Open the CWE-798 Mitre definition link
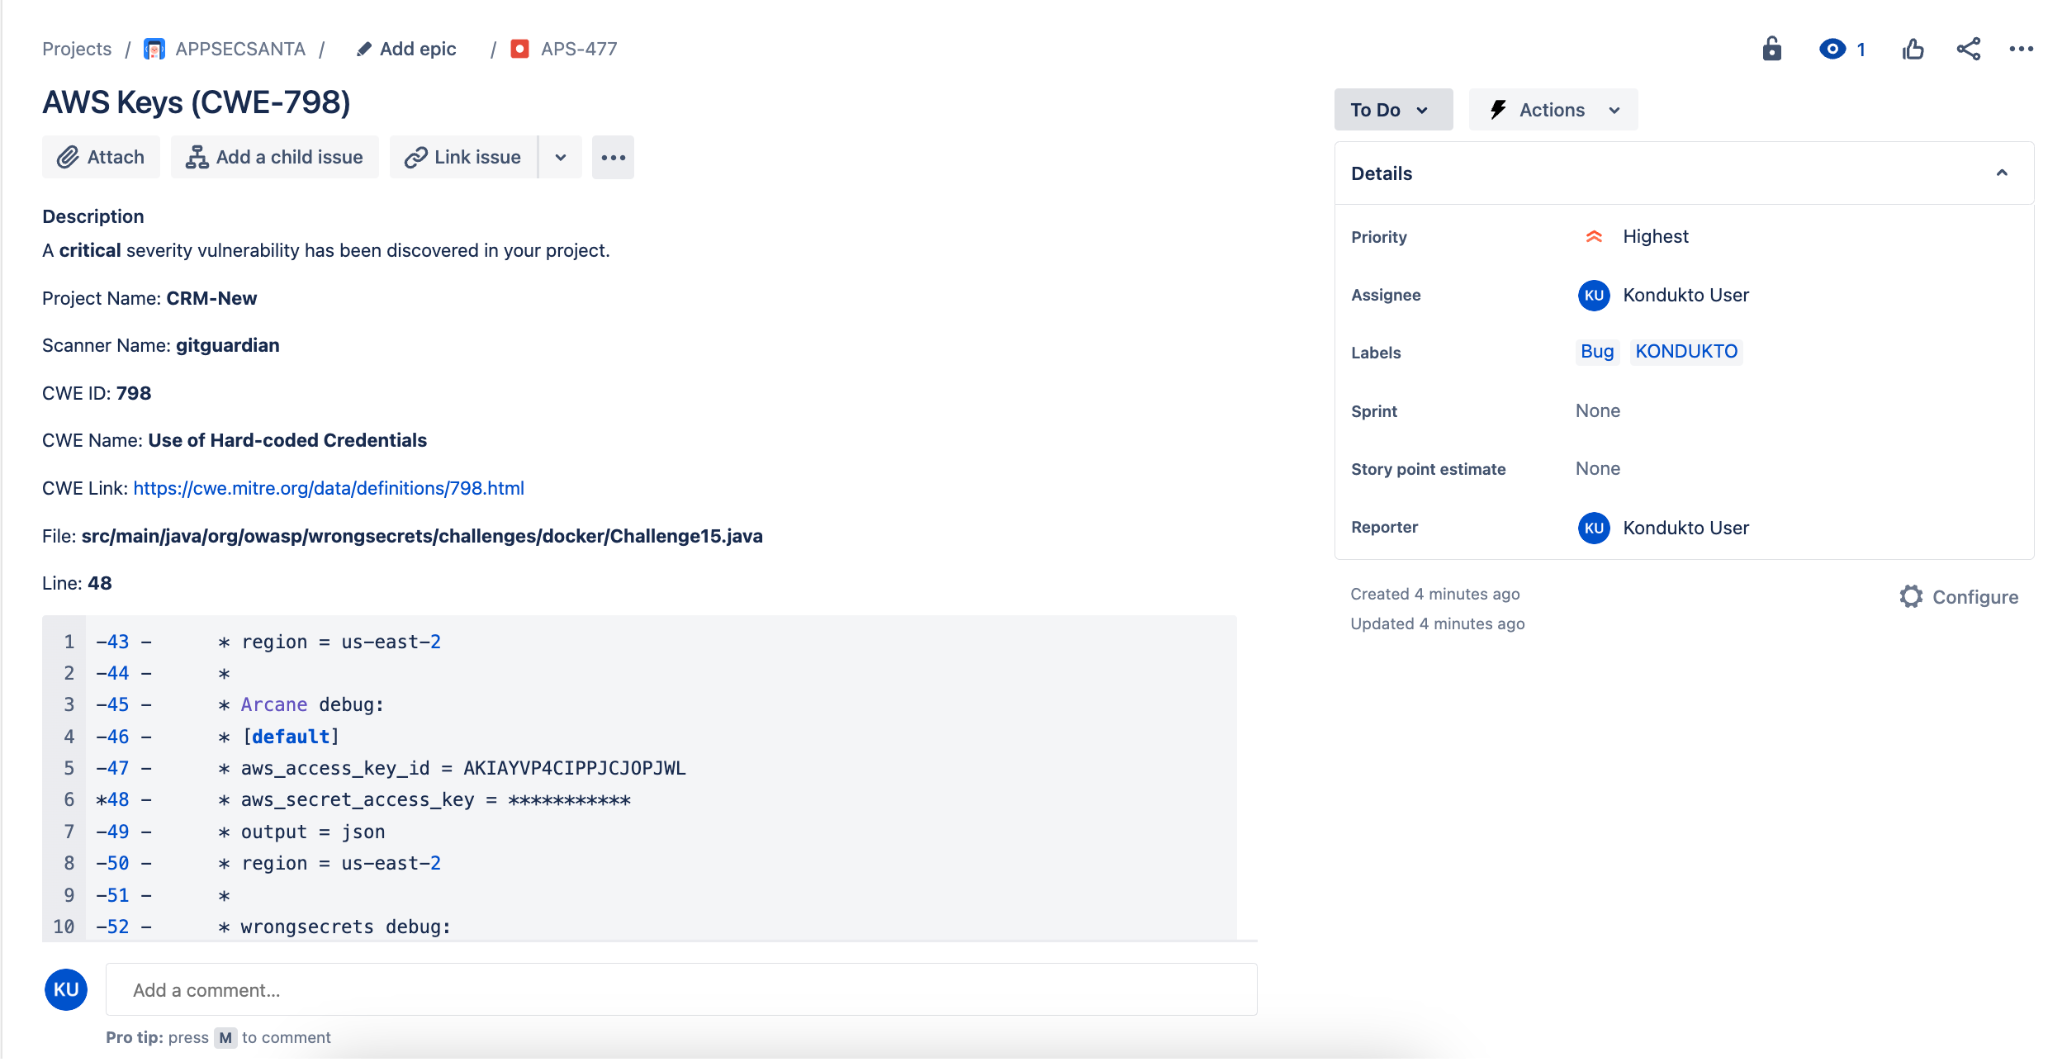This screenshot has width=2048, height=1059. pos(329,488)
